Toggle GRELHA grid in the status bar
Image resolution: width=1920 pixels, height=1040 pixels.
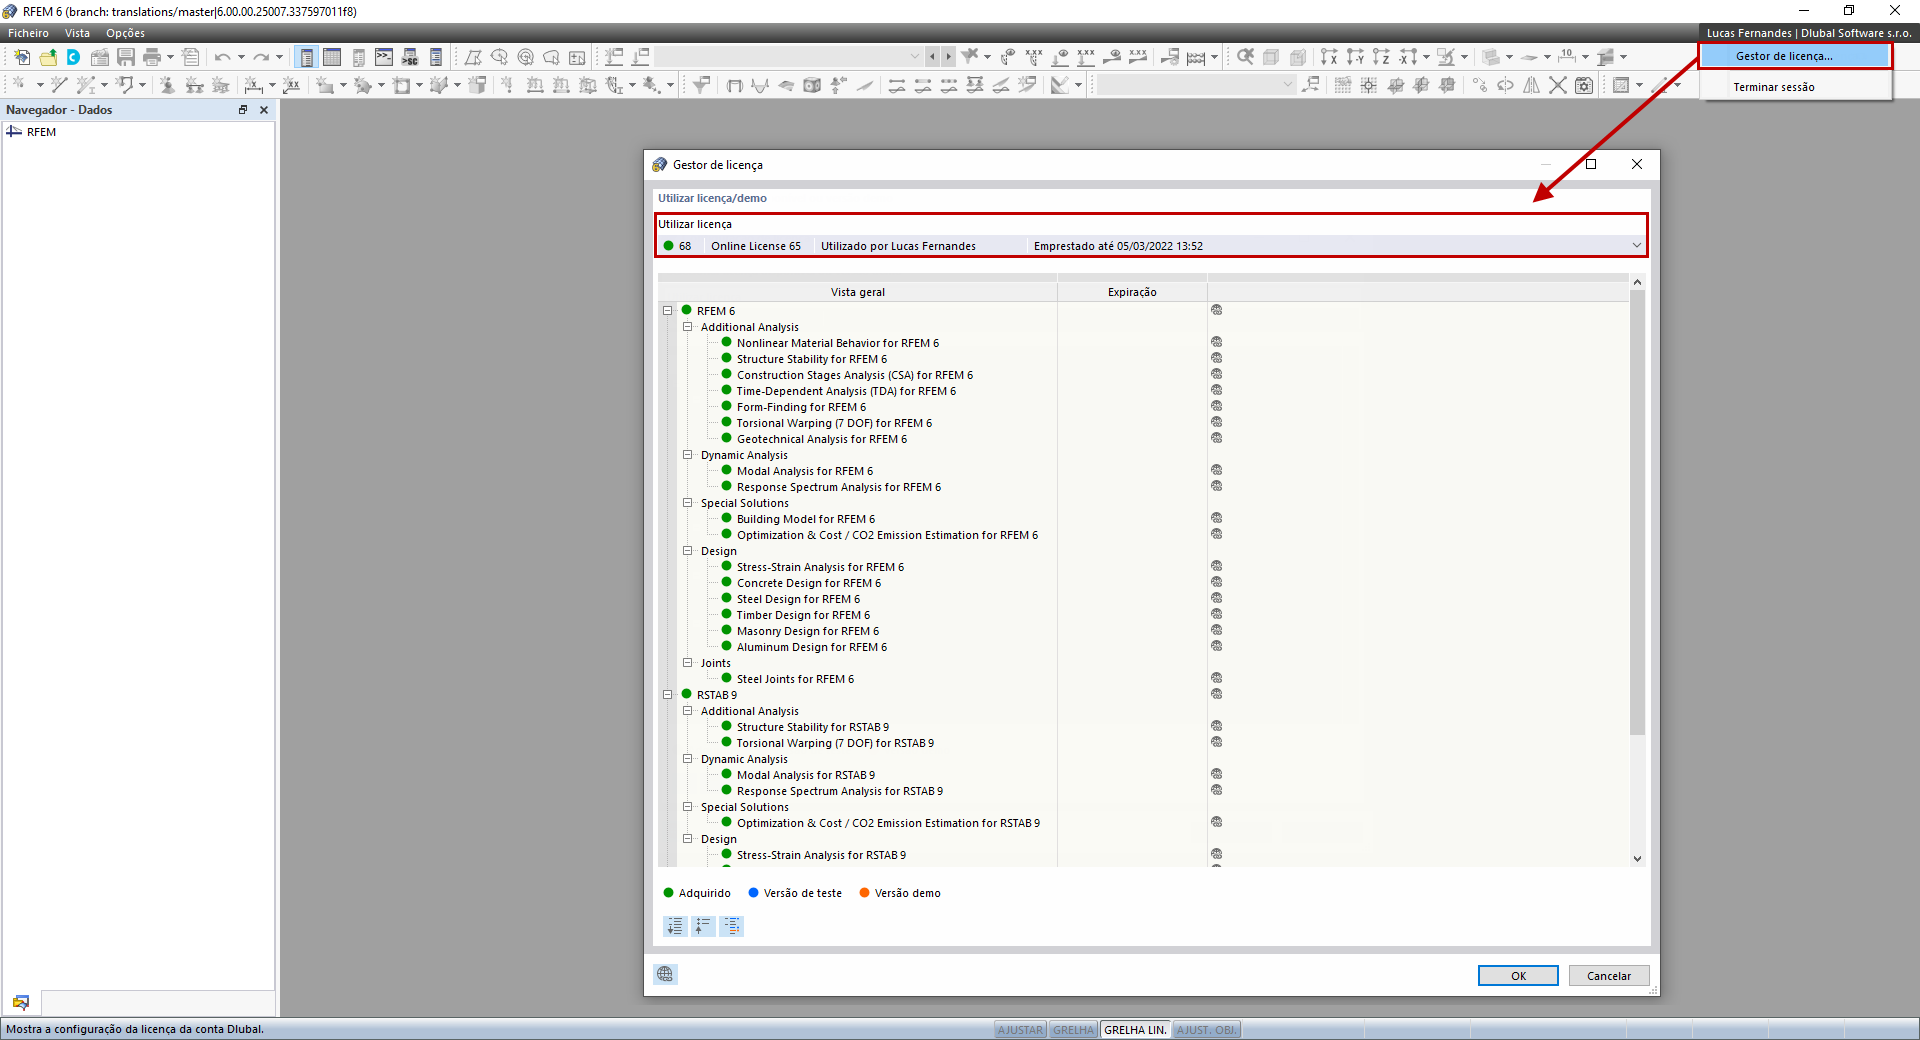1073,1030
